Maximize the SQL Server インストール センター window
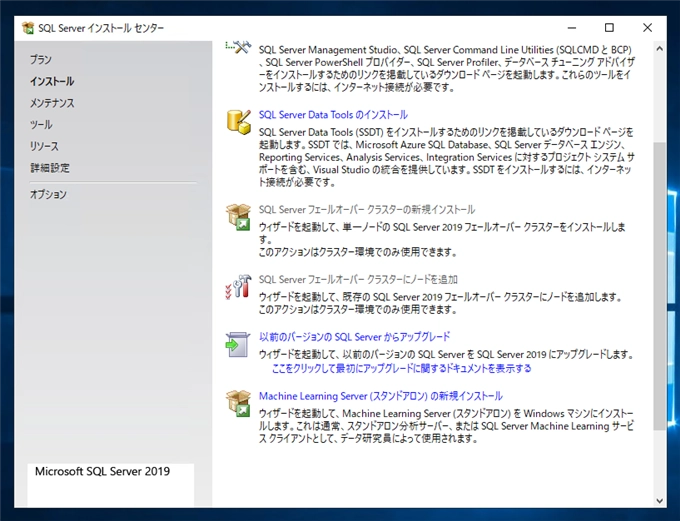Screen dimensions: 680x521 (x=609, y=28)
